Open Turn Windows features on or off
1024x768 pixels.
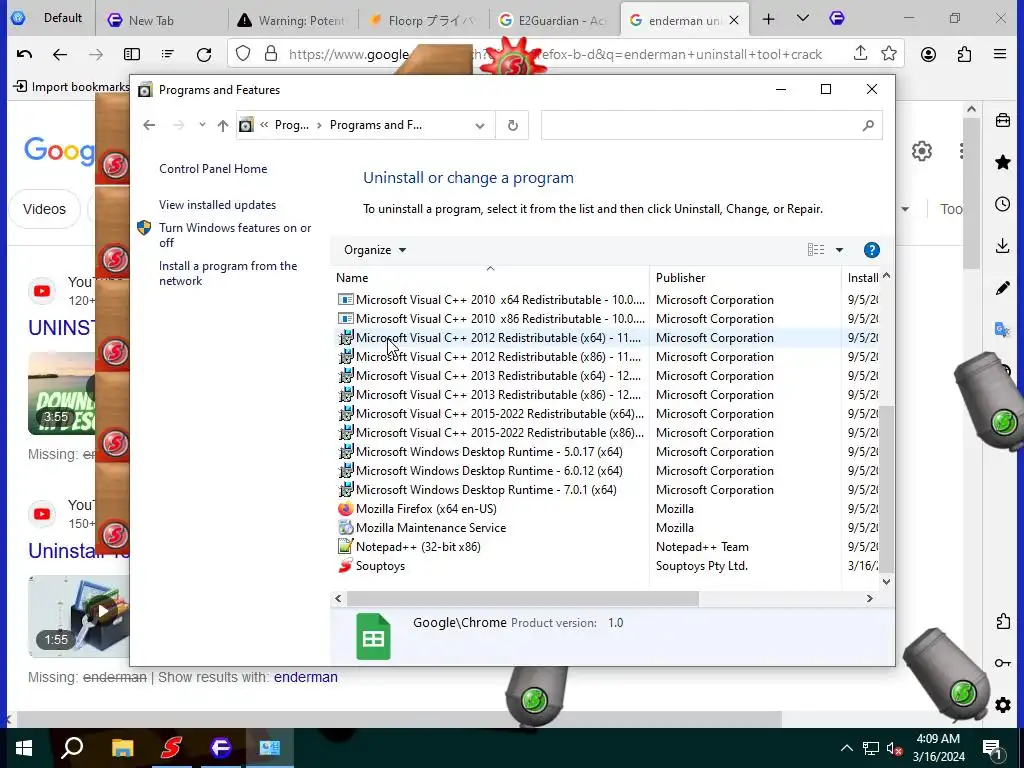point(235,235)
